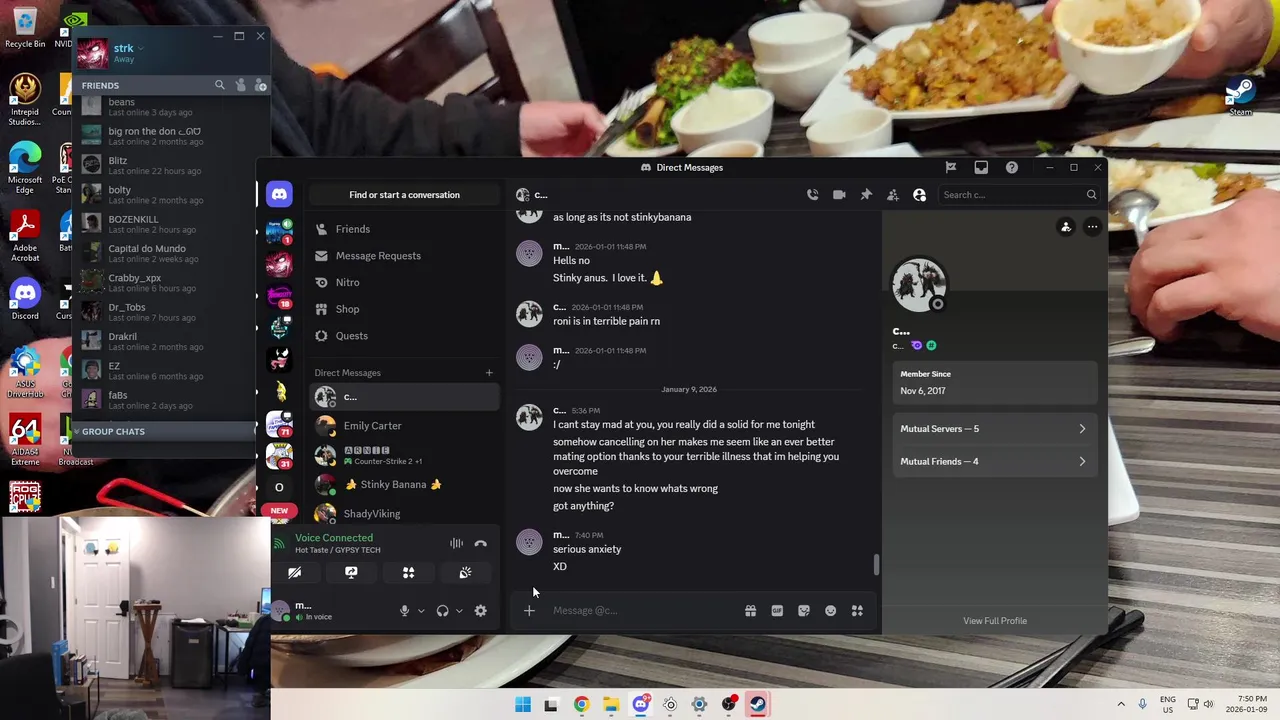Image resolution: width=1280 pixels, height=720 pixels.
Task: Click Find or start a conversation
Action: click(404, 195)
